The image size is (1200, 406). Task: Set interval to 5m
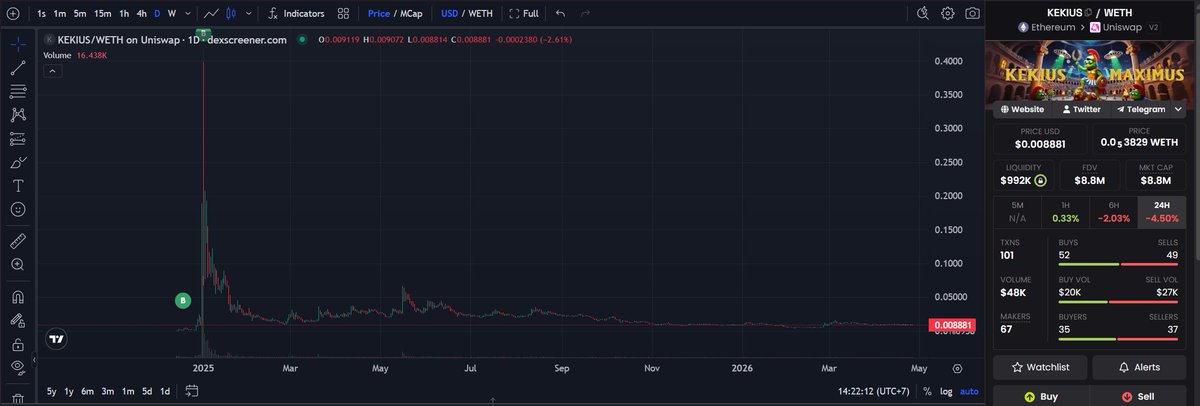click(80, 14)
